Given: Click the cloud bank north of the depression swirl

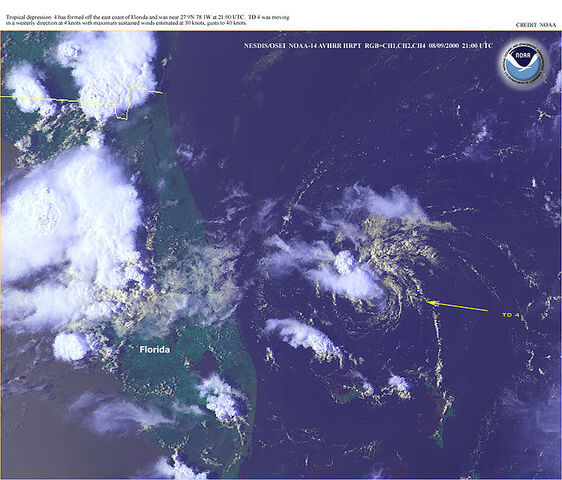Looking at the screenshot, I should [x=385, y=203].
